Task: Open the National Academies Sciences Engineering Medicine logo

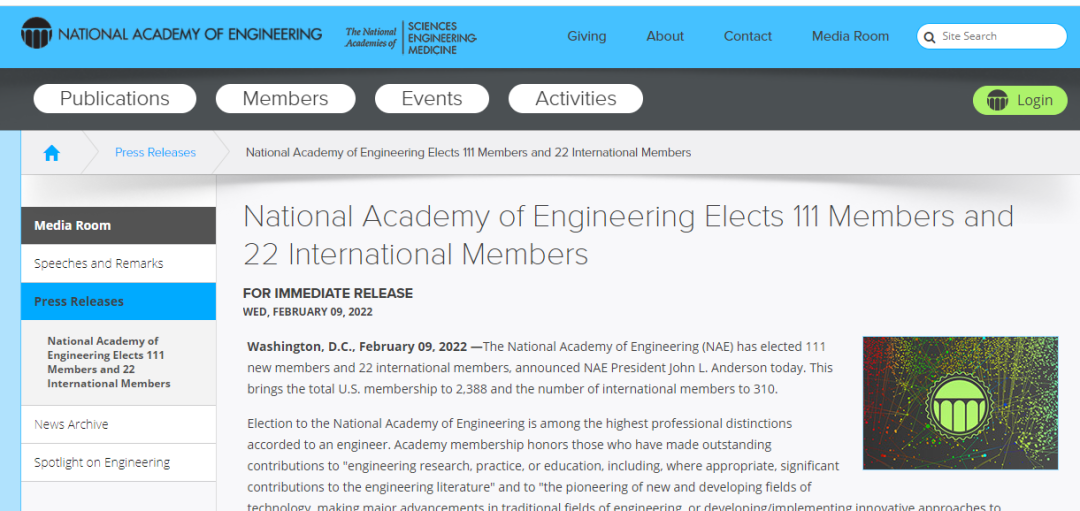Action: tap(411, 37)
